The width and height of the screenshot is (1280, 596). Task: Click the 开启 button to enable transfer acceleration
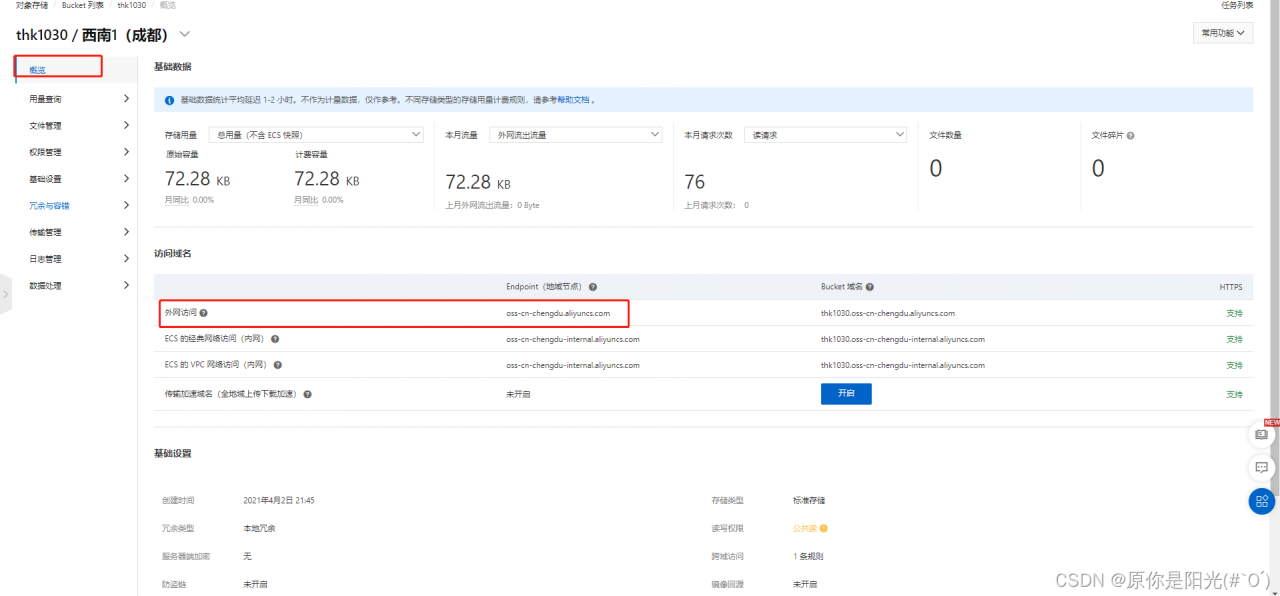point(846,393)
